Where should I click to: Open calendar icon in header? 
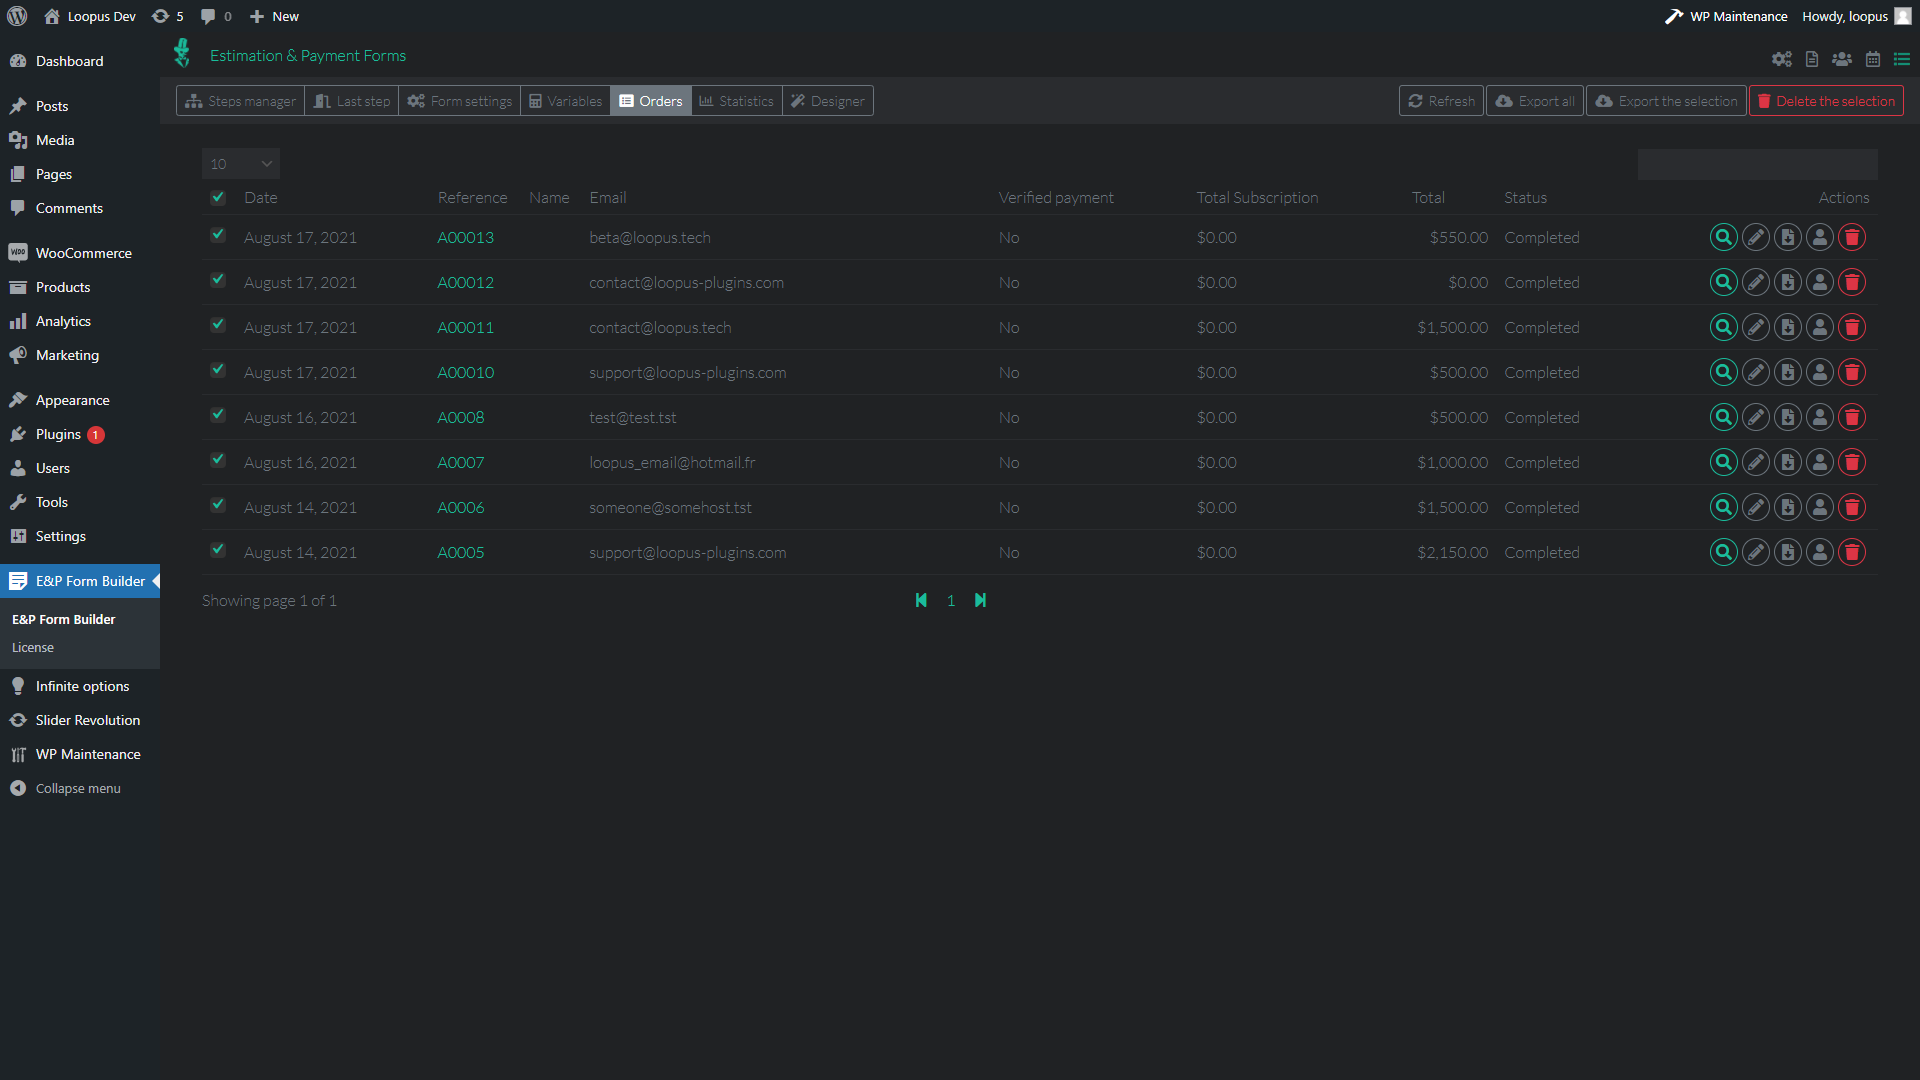1873,59
